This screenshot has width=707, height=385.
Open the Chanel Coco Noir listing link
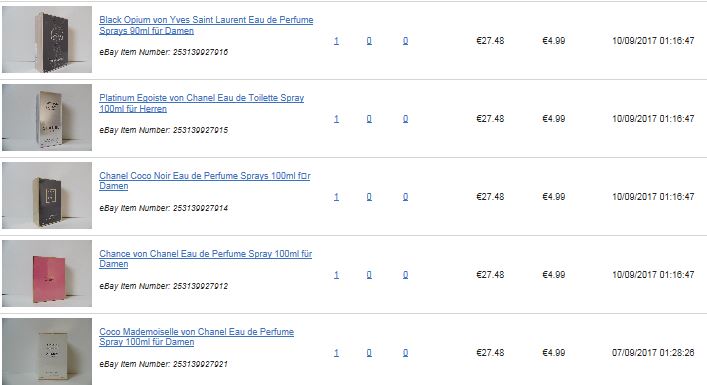[205, 181]
